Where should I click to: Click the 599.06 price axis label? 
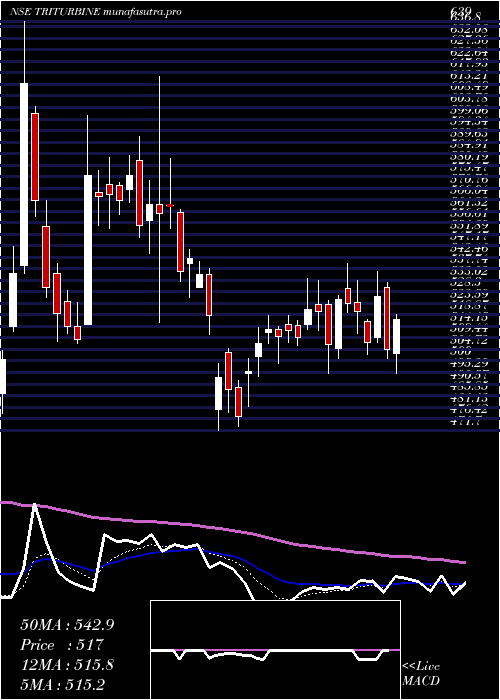coord(467,109)
